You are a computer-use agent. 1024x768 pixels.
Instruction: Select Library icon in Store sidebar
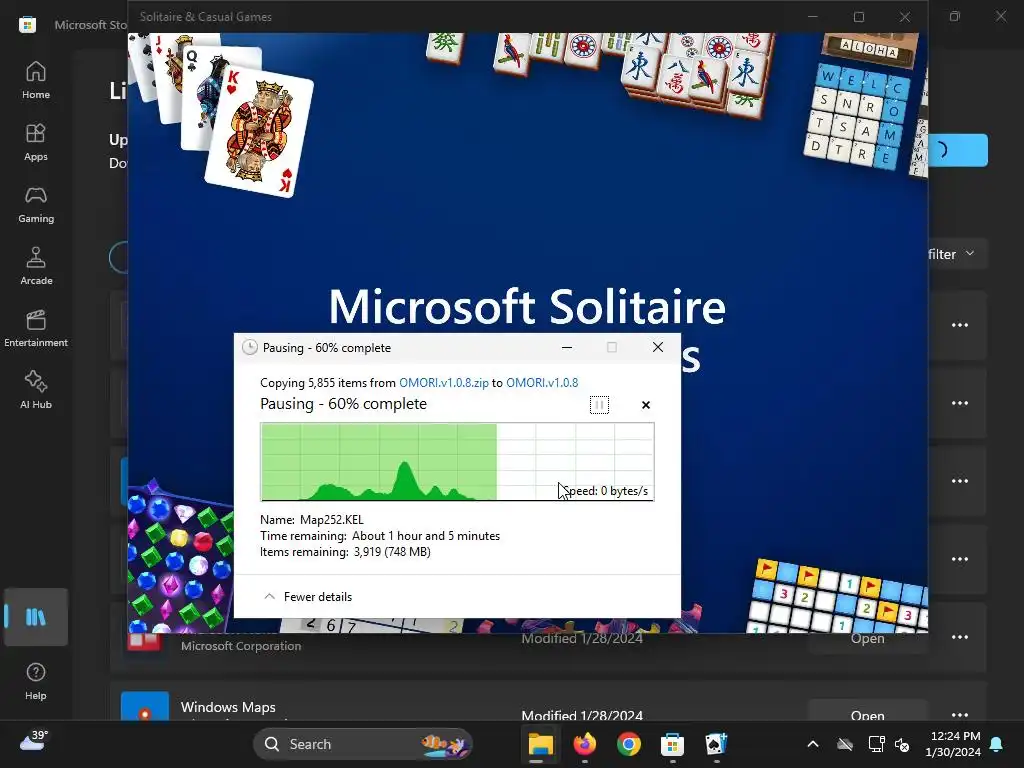(x=36, y=617)
